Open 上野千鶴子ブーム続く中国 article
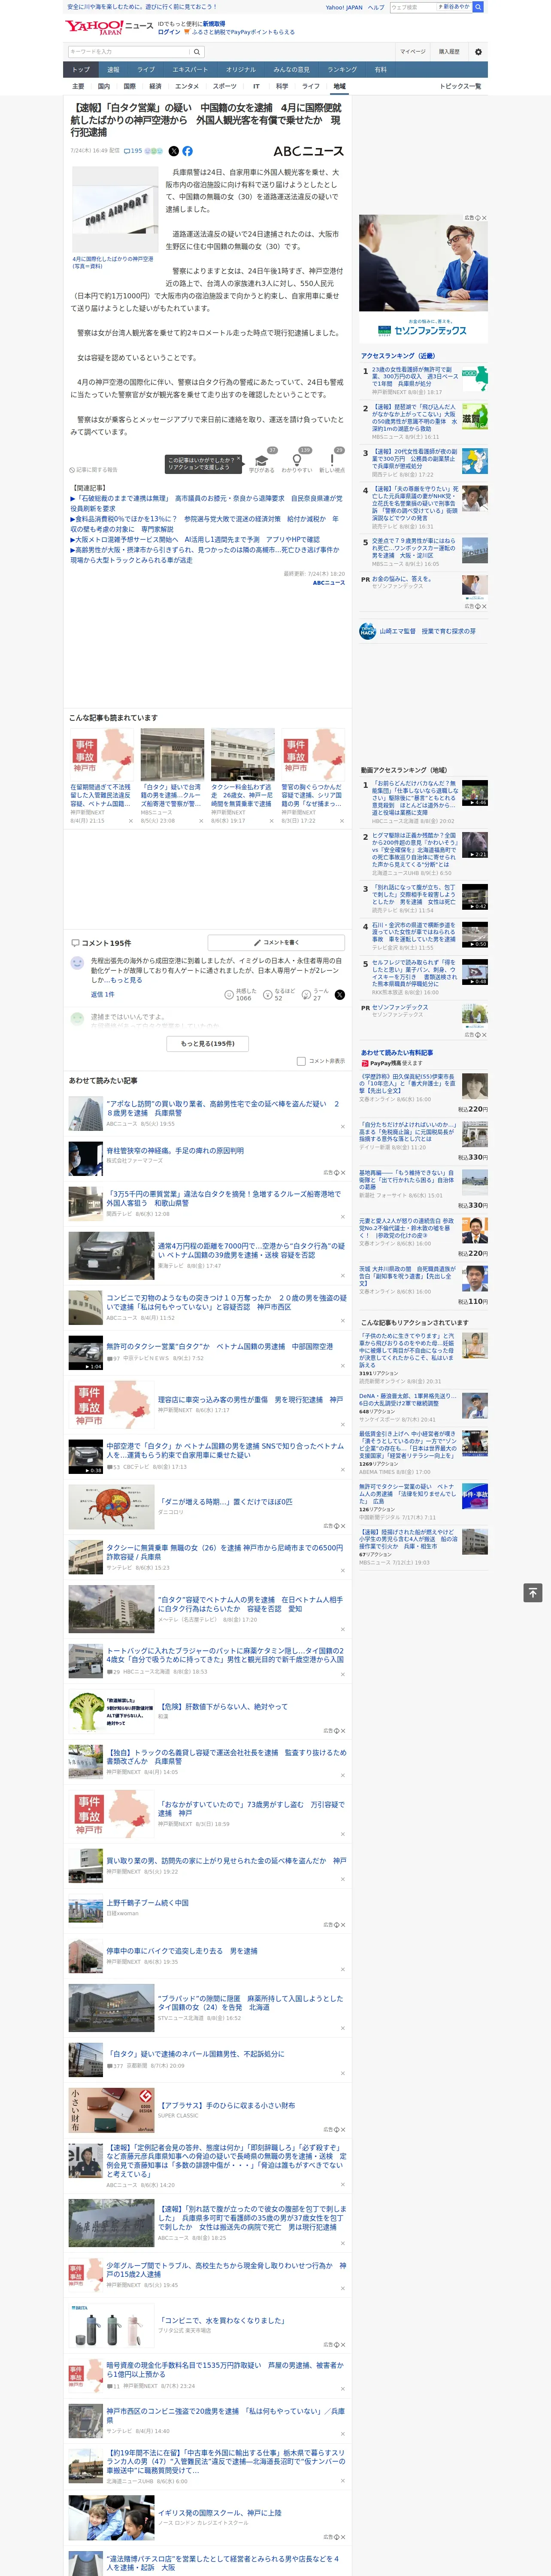The image size is (551, 2576). pos(148,1903)
